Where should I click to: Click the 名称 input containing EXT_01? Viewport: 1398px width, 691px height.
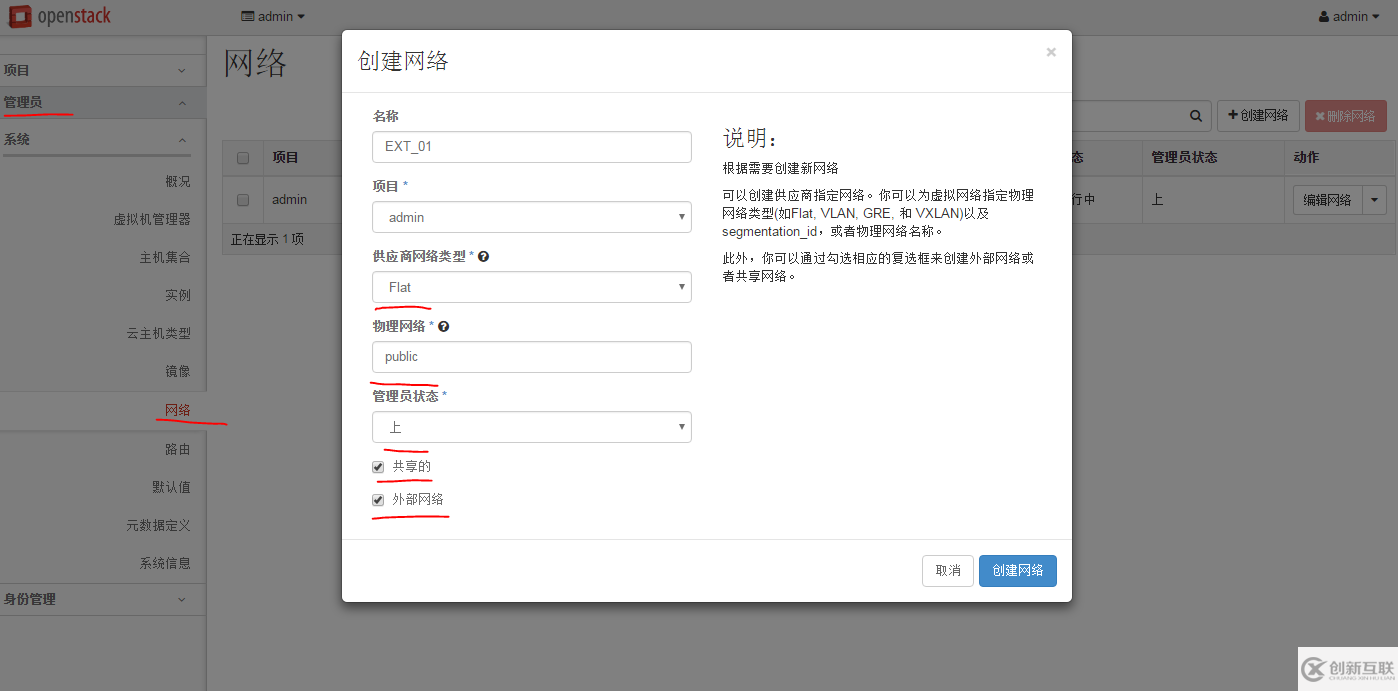coord(532,147)
